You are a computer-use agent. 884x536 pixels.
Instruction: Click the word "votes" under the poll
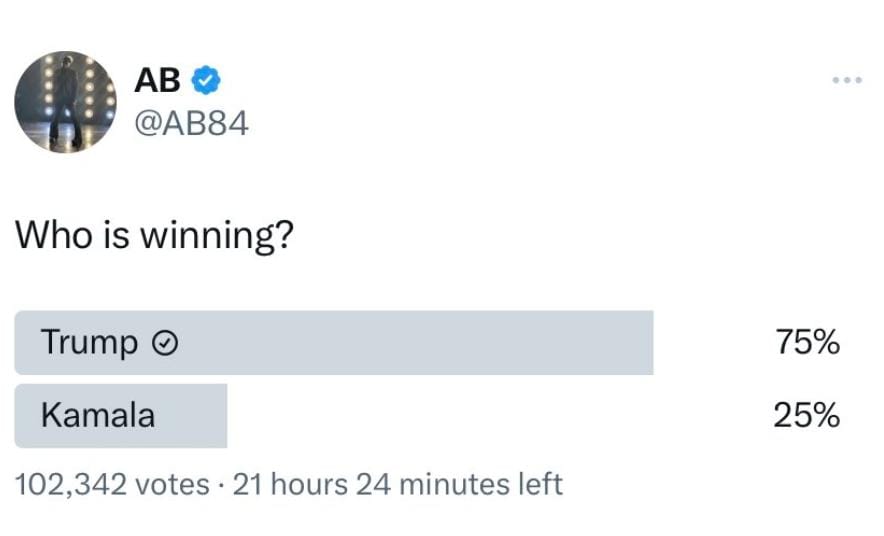[x=171, y=485]
